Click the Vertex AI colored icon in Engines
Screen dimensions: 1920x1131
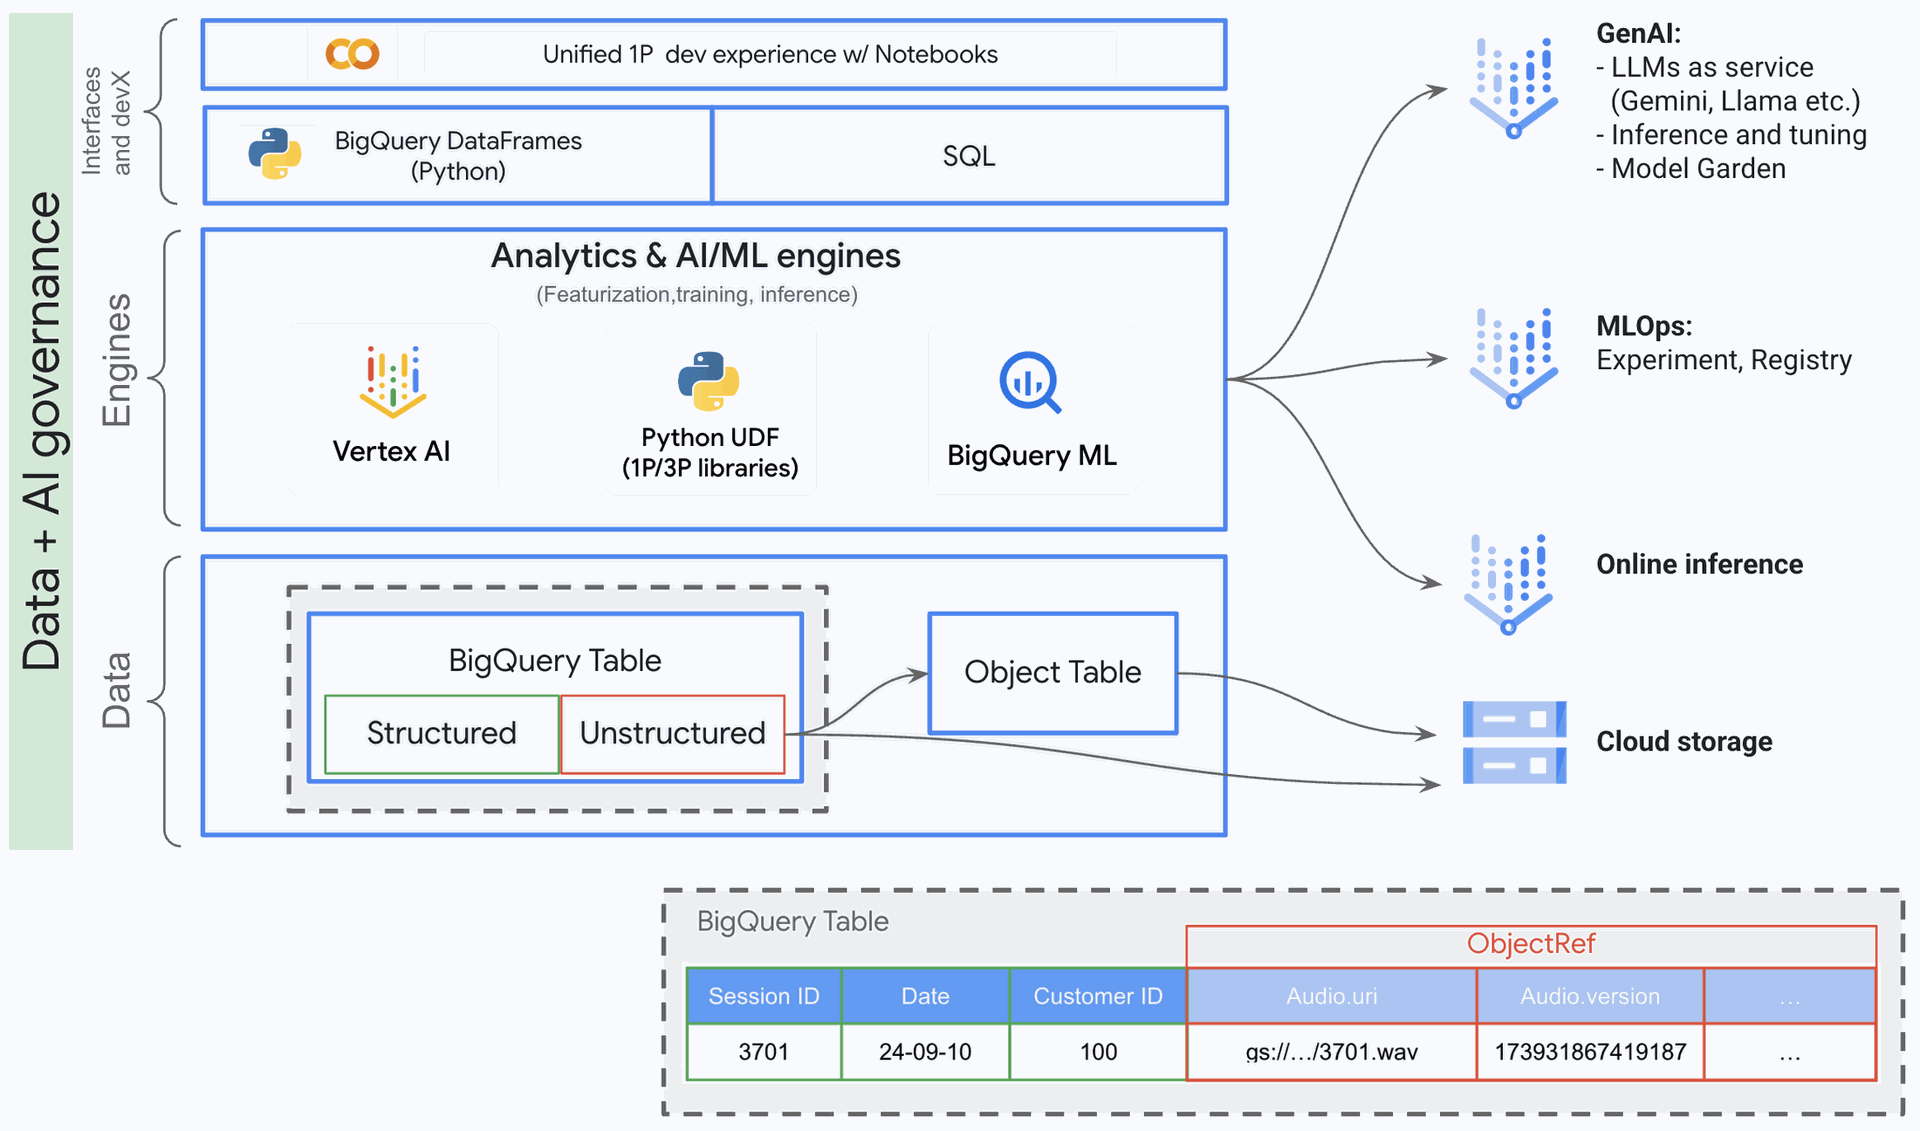393,381
